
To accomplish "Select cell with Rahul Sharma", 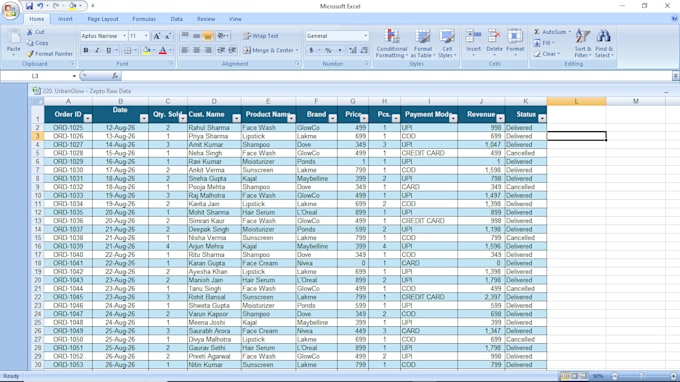I will tap(214, 128).
